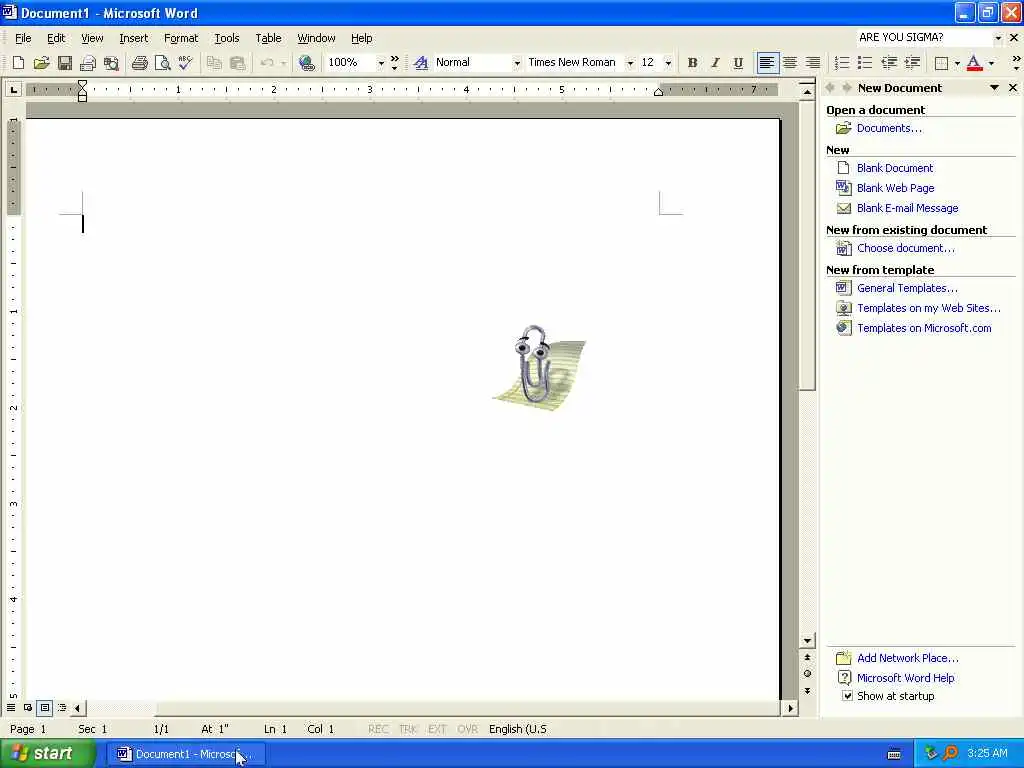Open the File menu

pos(23,38)
